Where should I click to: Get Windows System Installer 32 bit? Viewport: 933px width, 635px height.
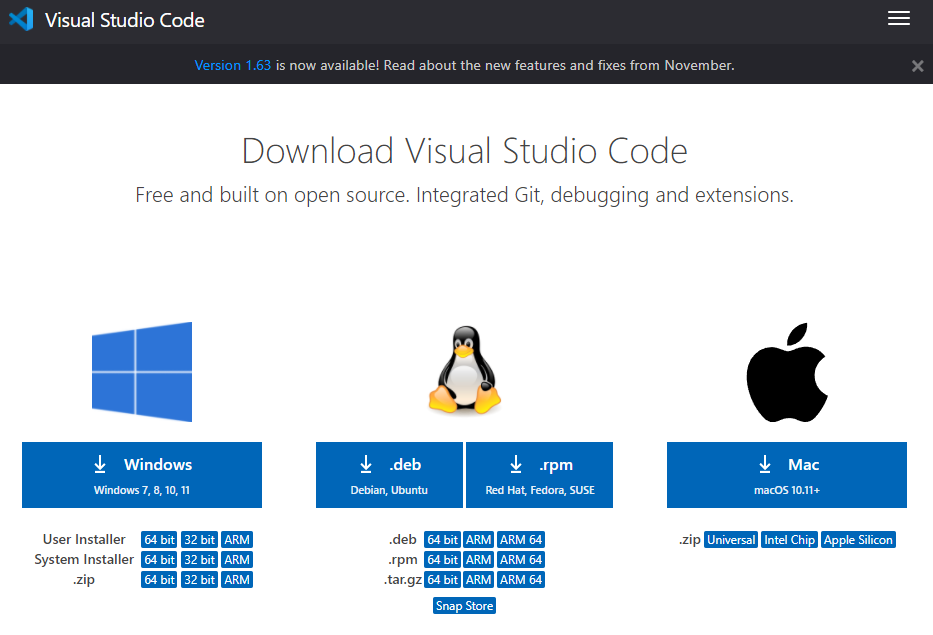199,559
